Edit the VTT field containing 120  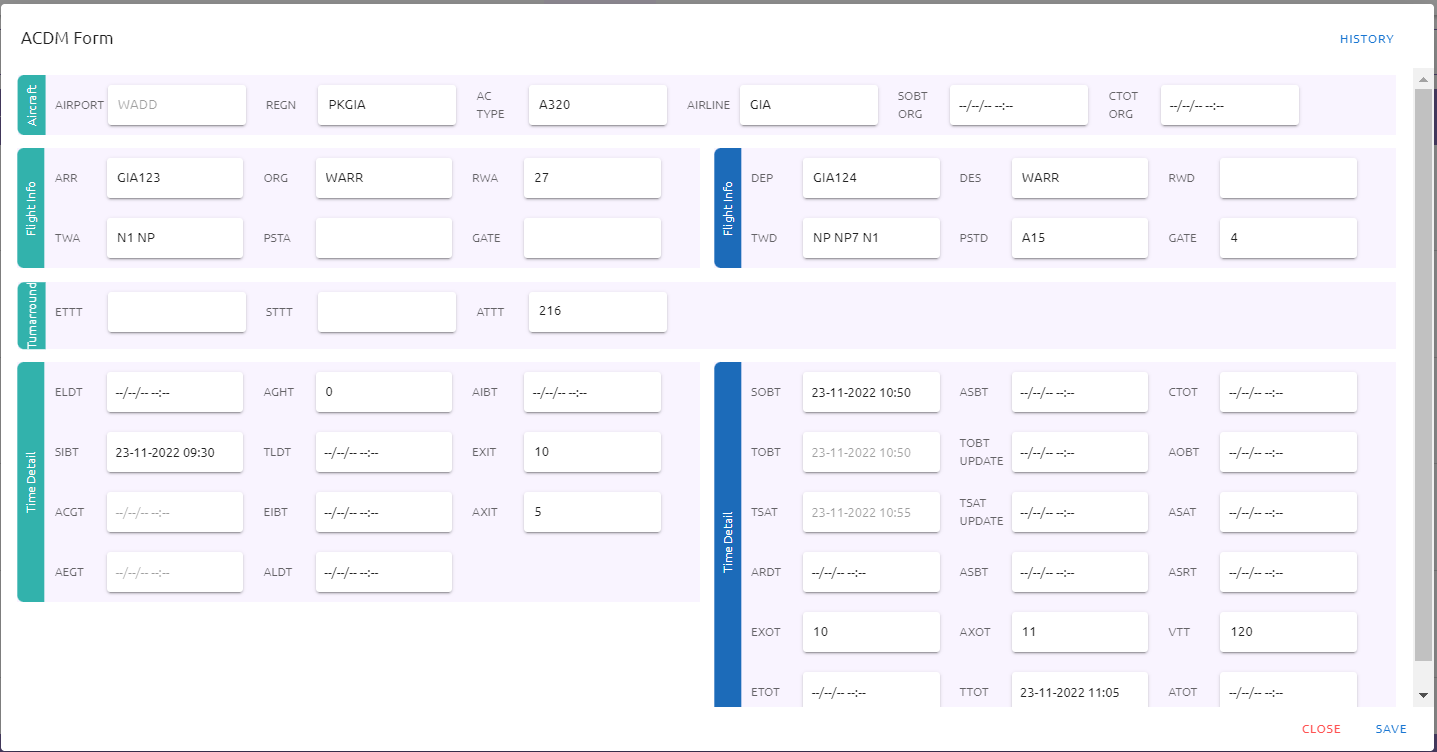tap(1288, 631)
